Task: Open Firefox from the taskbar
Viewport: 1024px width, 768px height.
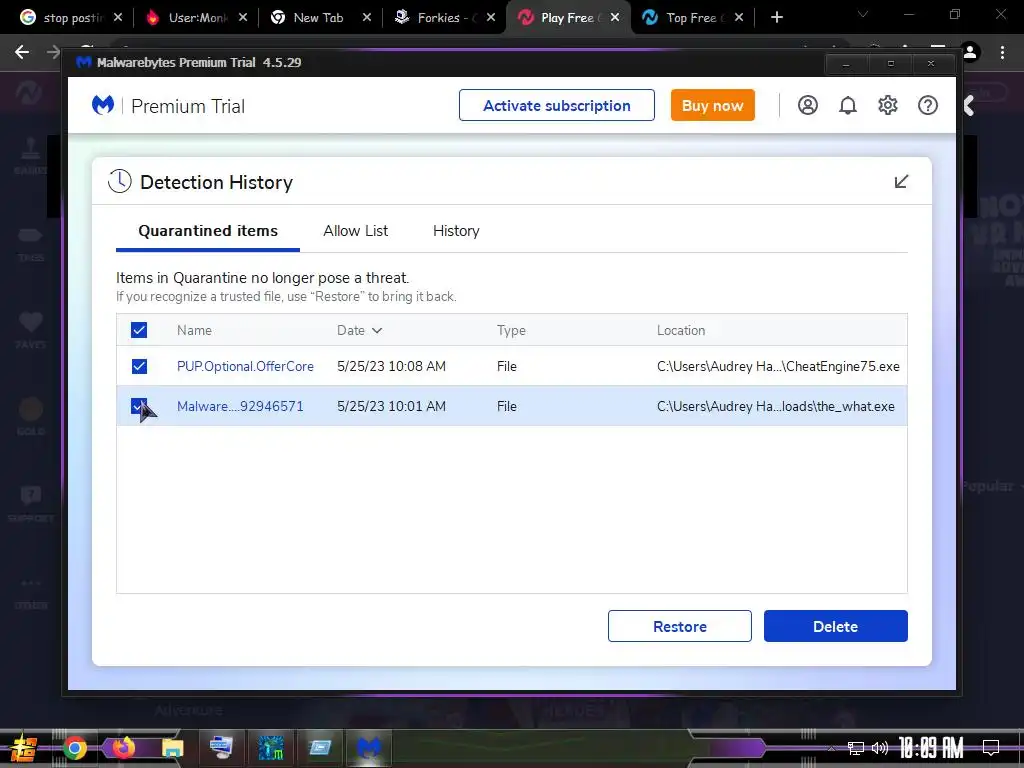Action: (x=123, y=748)
